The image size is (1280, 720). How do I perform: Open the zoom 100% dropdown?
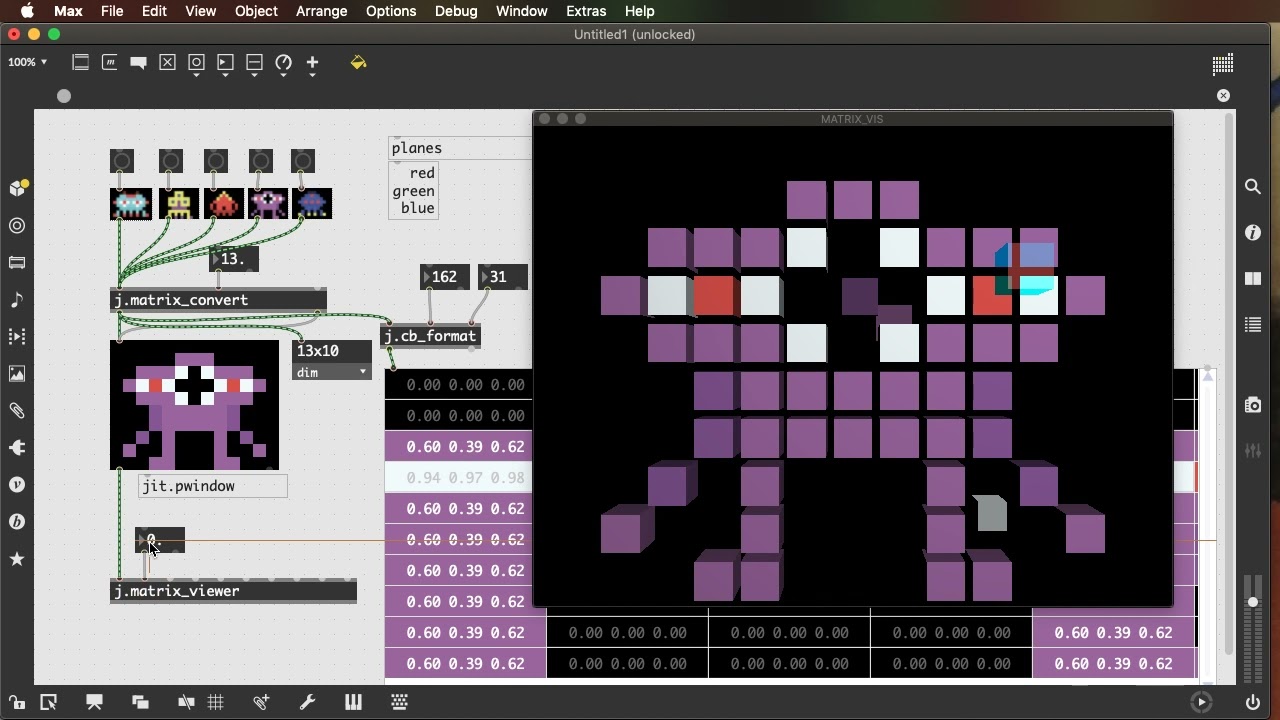pyautogui.click(x=27, y=62)
